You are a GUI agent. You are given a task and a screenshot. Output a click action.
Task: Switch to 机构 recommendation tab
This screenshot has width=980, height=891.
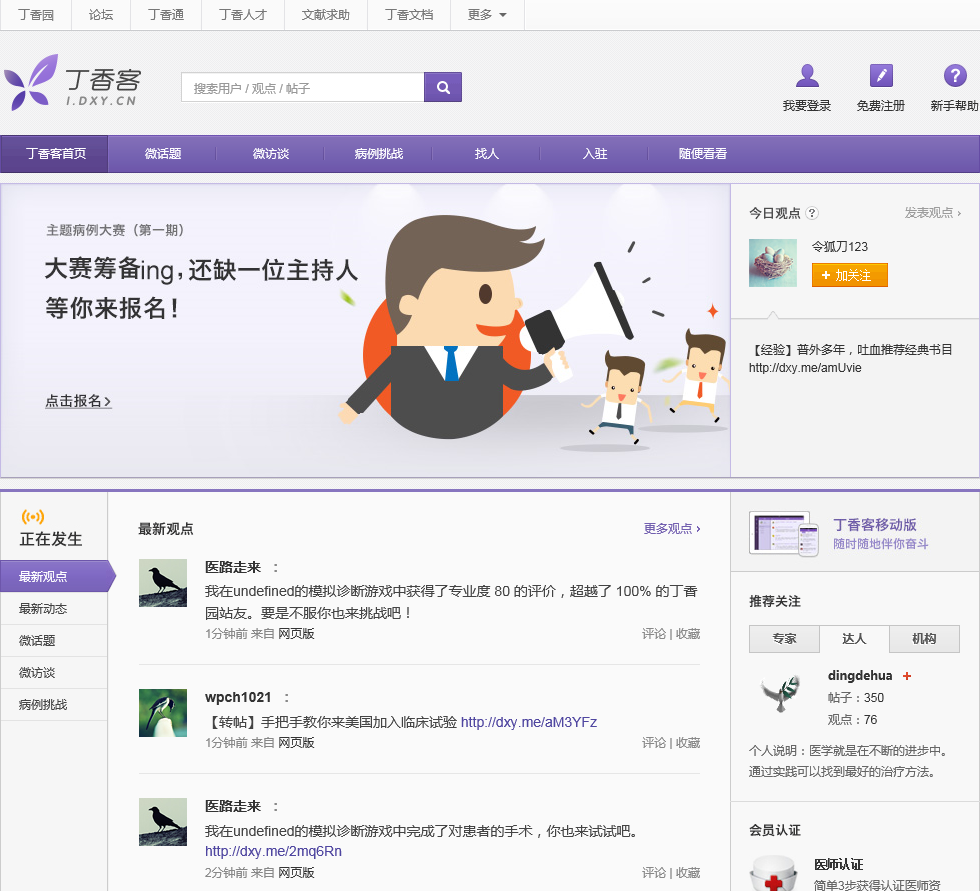point(924,639)
